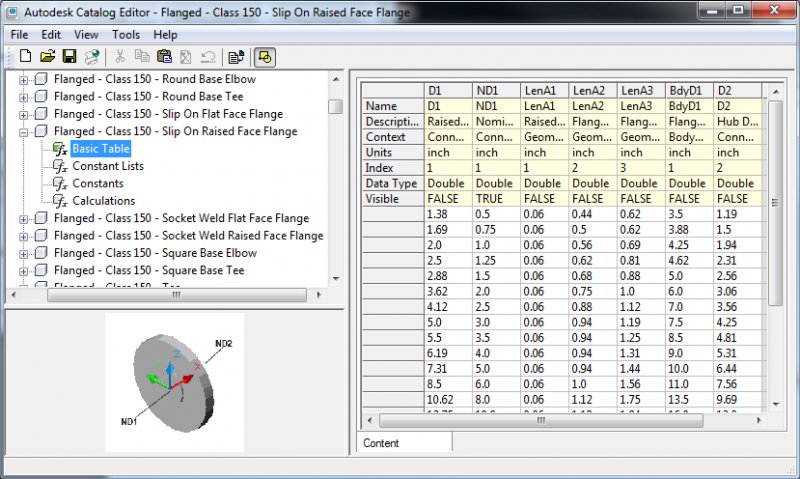Click part icon beside Slip On Raised Face Flange
800x479 pixels.
pyautogui.click(x=41, y=131)
